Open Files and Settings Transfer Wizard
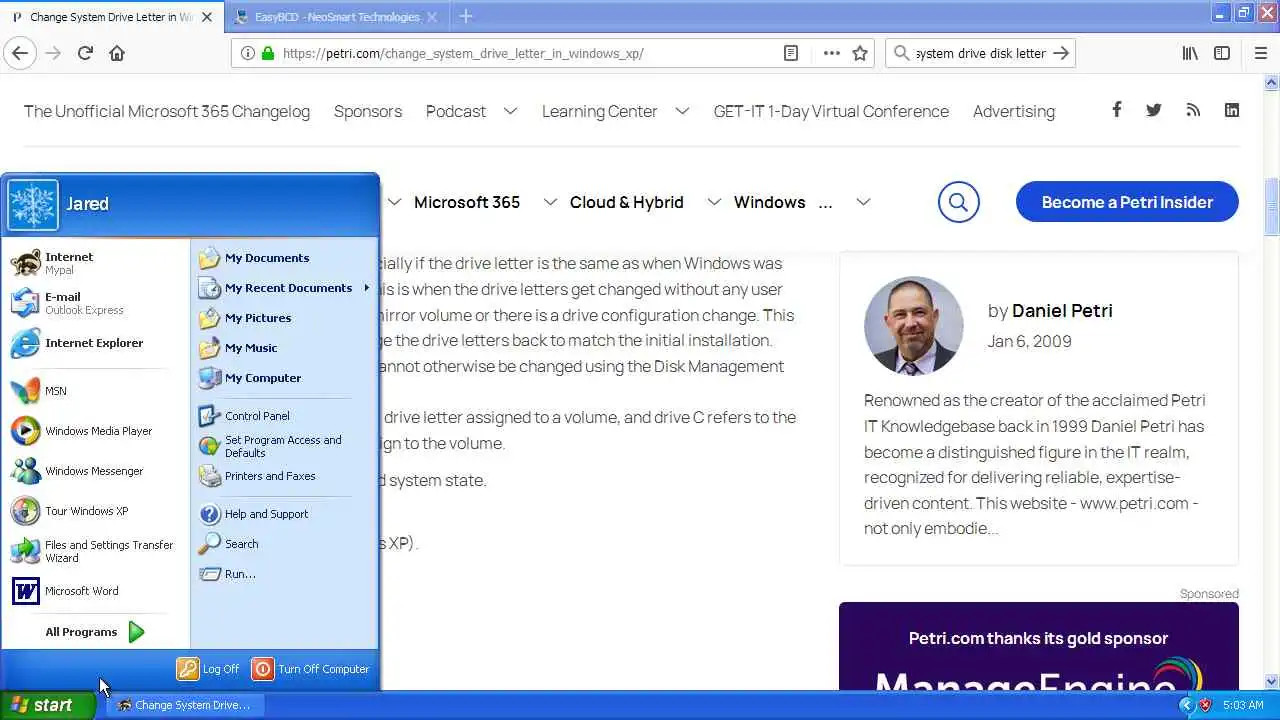The image size is (1280, 720). click(x=96, y=551)
